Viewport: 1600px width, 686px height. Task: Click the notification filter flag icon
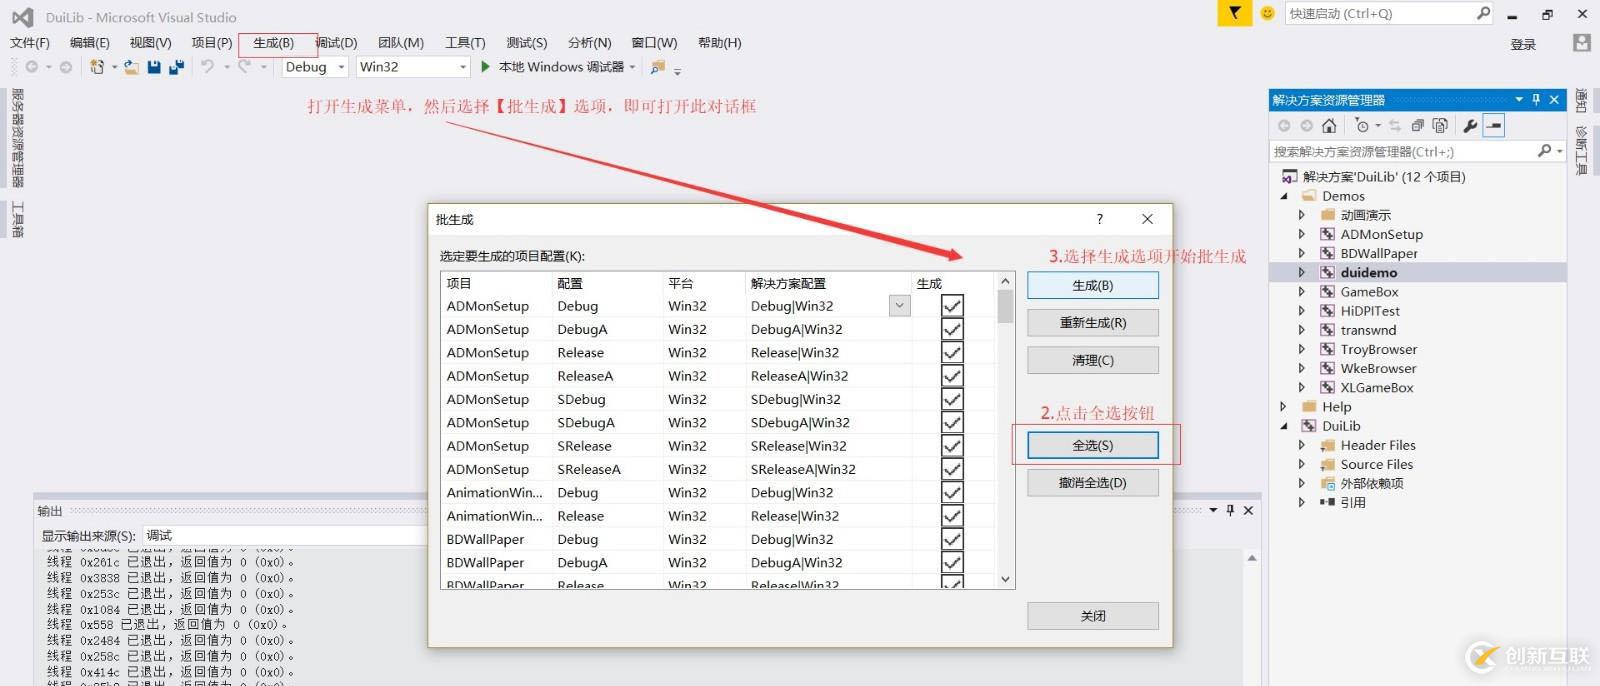tap(1234, 13)
